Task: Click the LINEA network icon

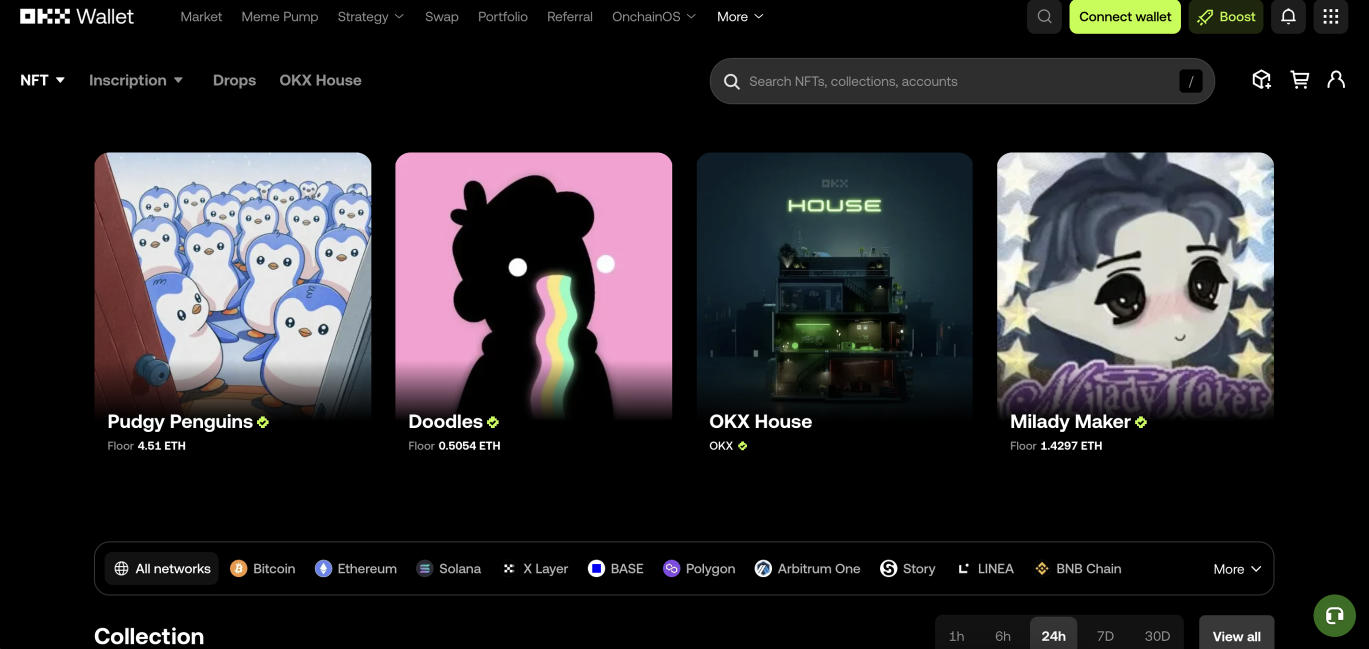Action: [964, 568]
